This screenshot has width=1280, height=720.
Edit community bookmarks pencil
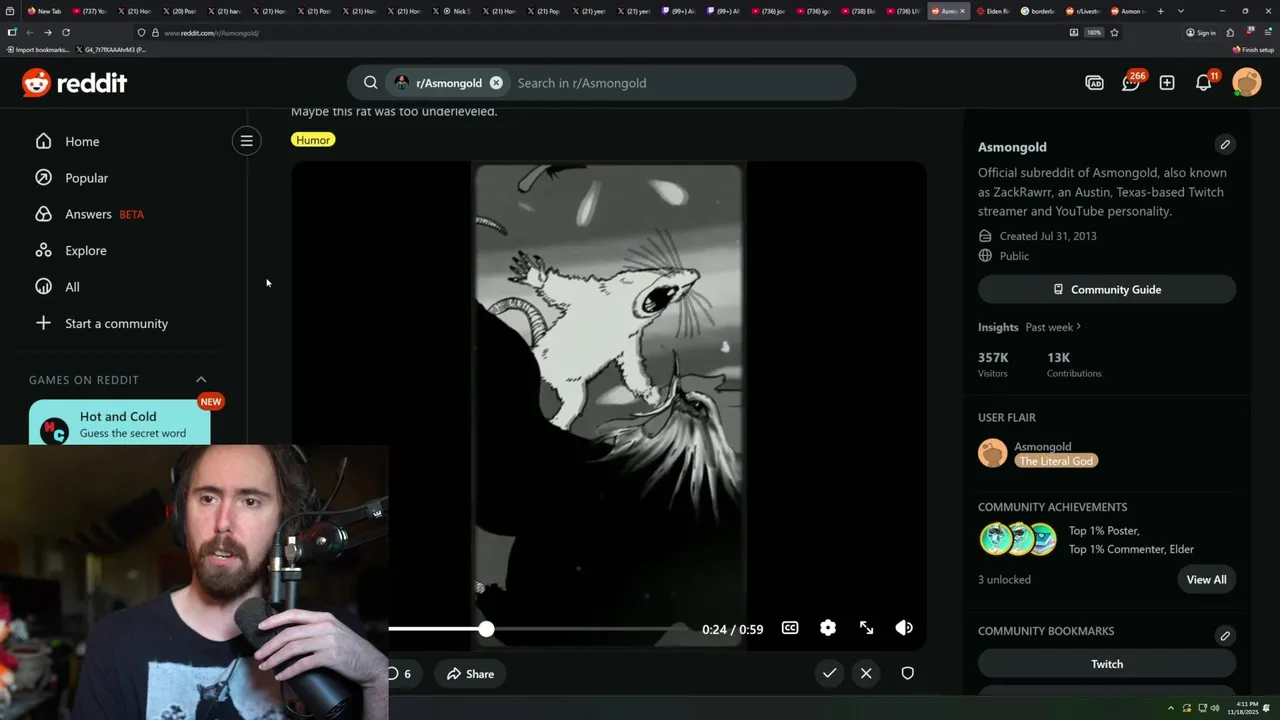coord(1225,636)
